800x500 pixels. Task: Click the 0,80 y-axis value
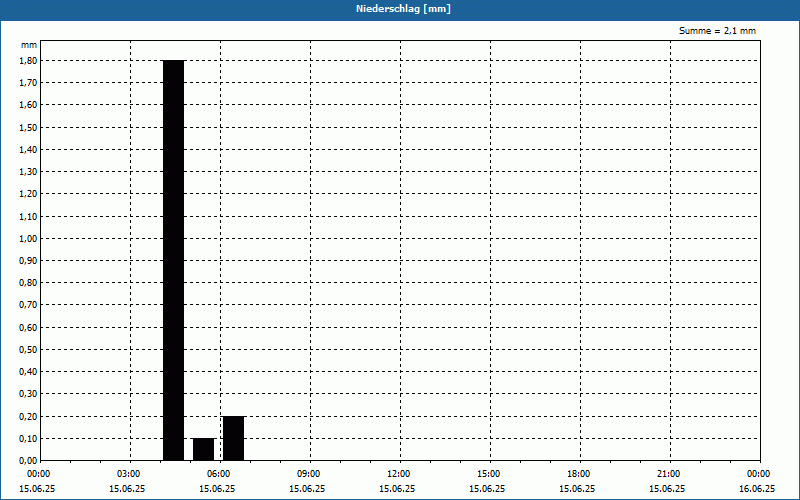[x=28, y=282]
